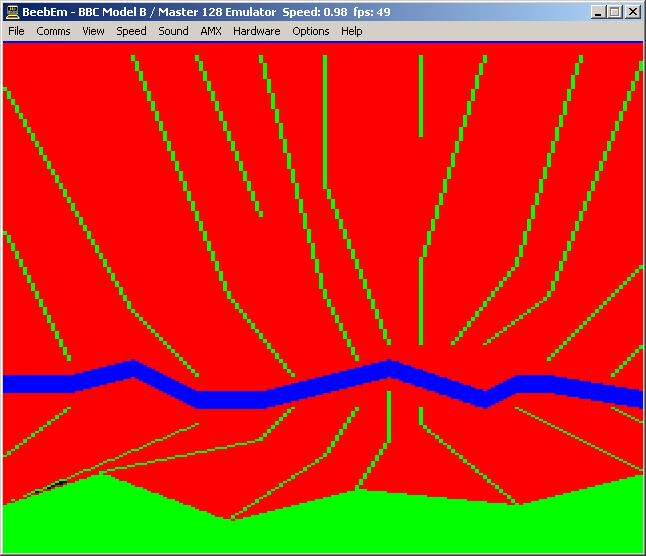This screenshot has width=646, height=556.
Task: Open the Sound menu
Action: (173, 31)
